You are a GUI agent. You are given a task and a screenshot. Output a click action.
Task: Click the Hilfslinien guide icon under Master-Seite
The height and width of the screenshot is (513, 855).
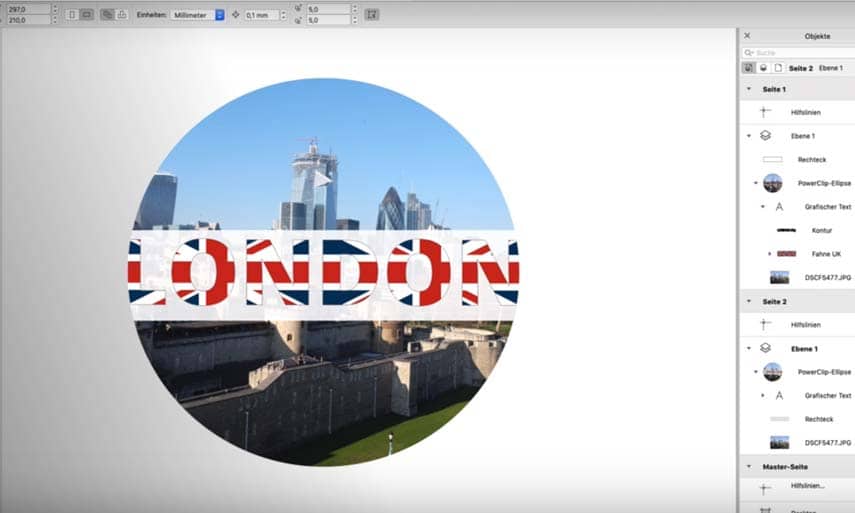pos(766,488)
